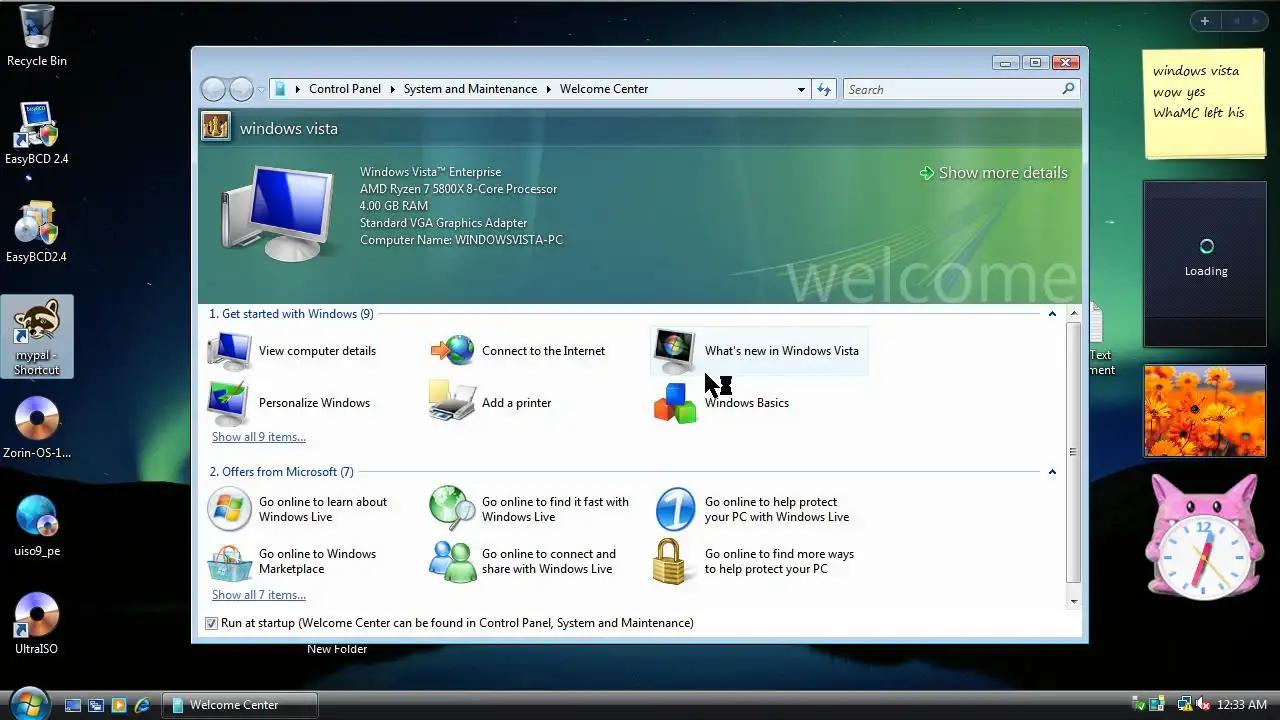This screenshot has width=1280, height=720.
Task: Open recent pages dropdown arrow
Action: (x=261, y=89)
